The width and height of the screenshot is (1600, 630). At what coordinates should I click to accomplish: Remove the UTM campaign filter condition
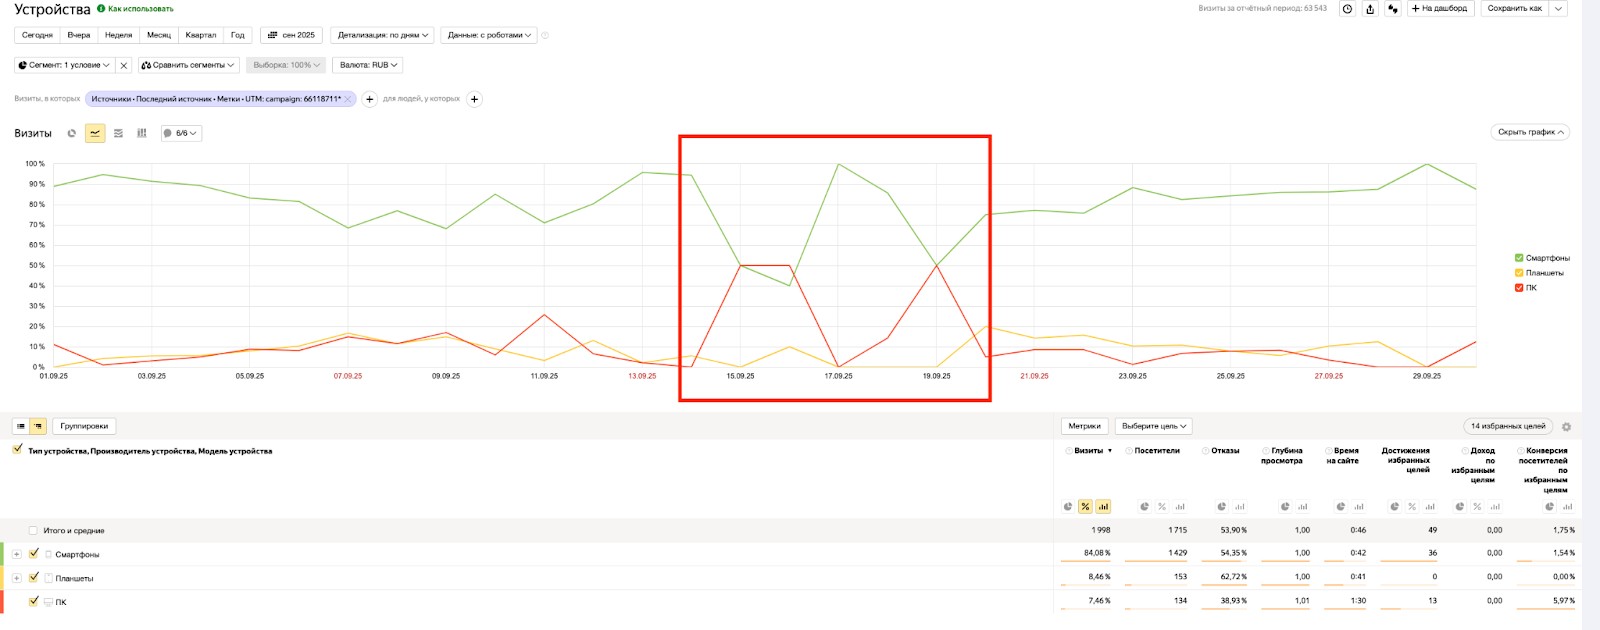click(348, 99)
